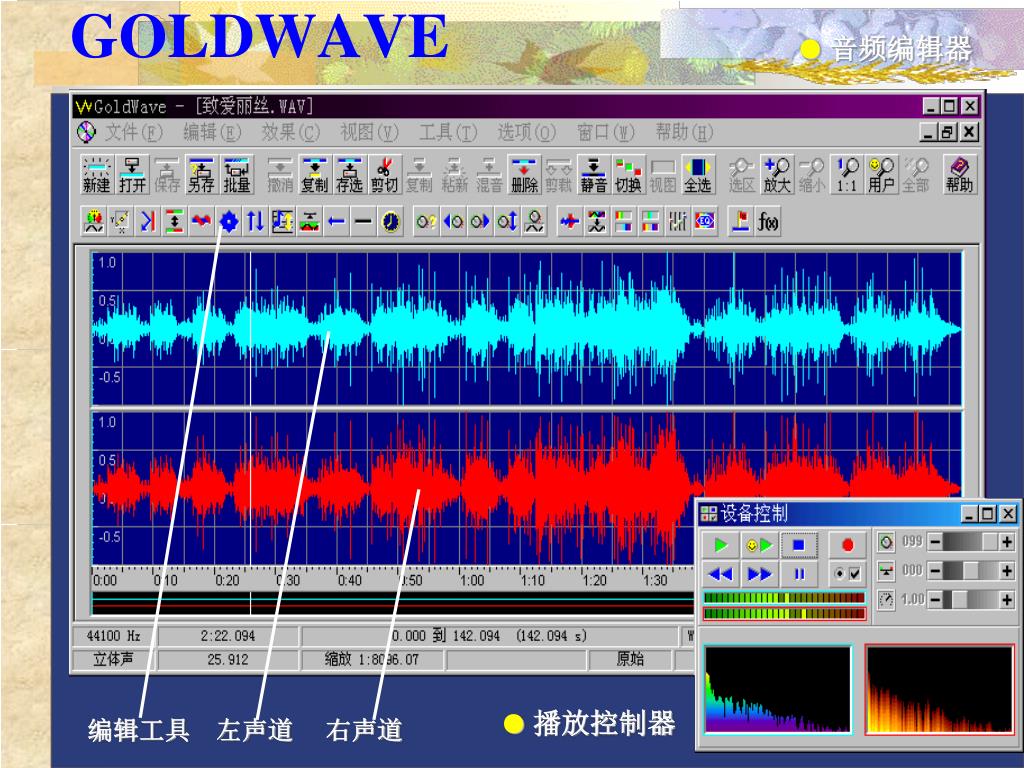Click the 缩小 (Zoom Out) toolbar button
This screenshot has width=1024, height=768.
[811, 174]
